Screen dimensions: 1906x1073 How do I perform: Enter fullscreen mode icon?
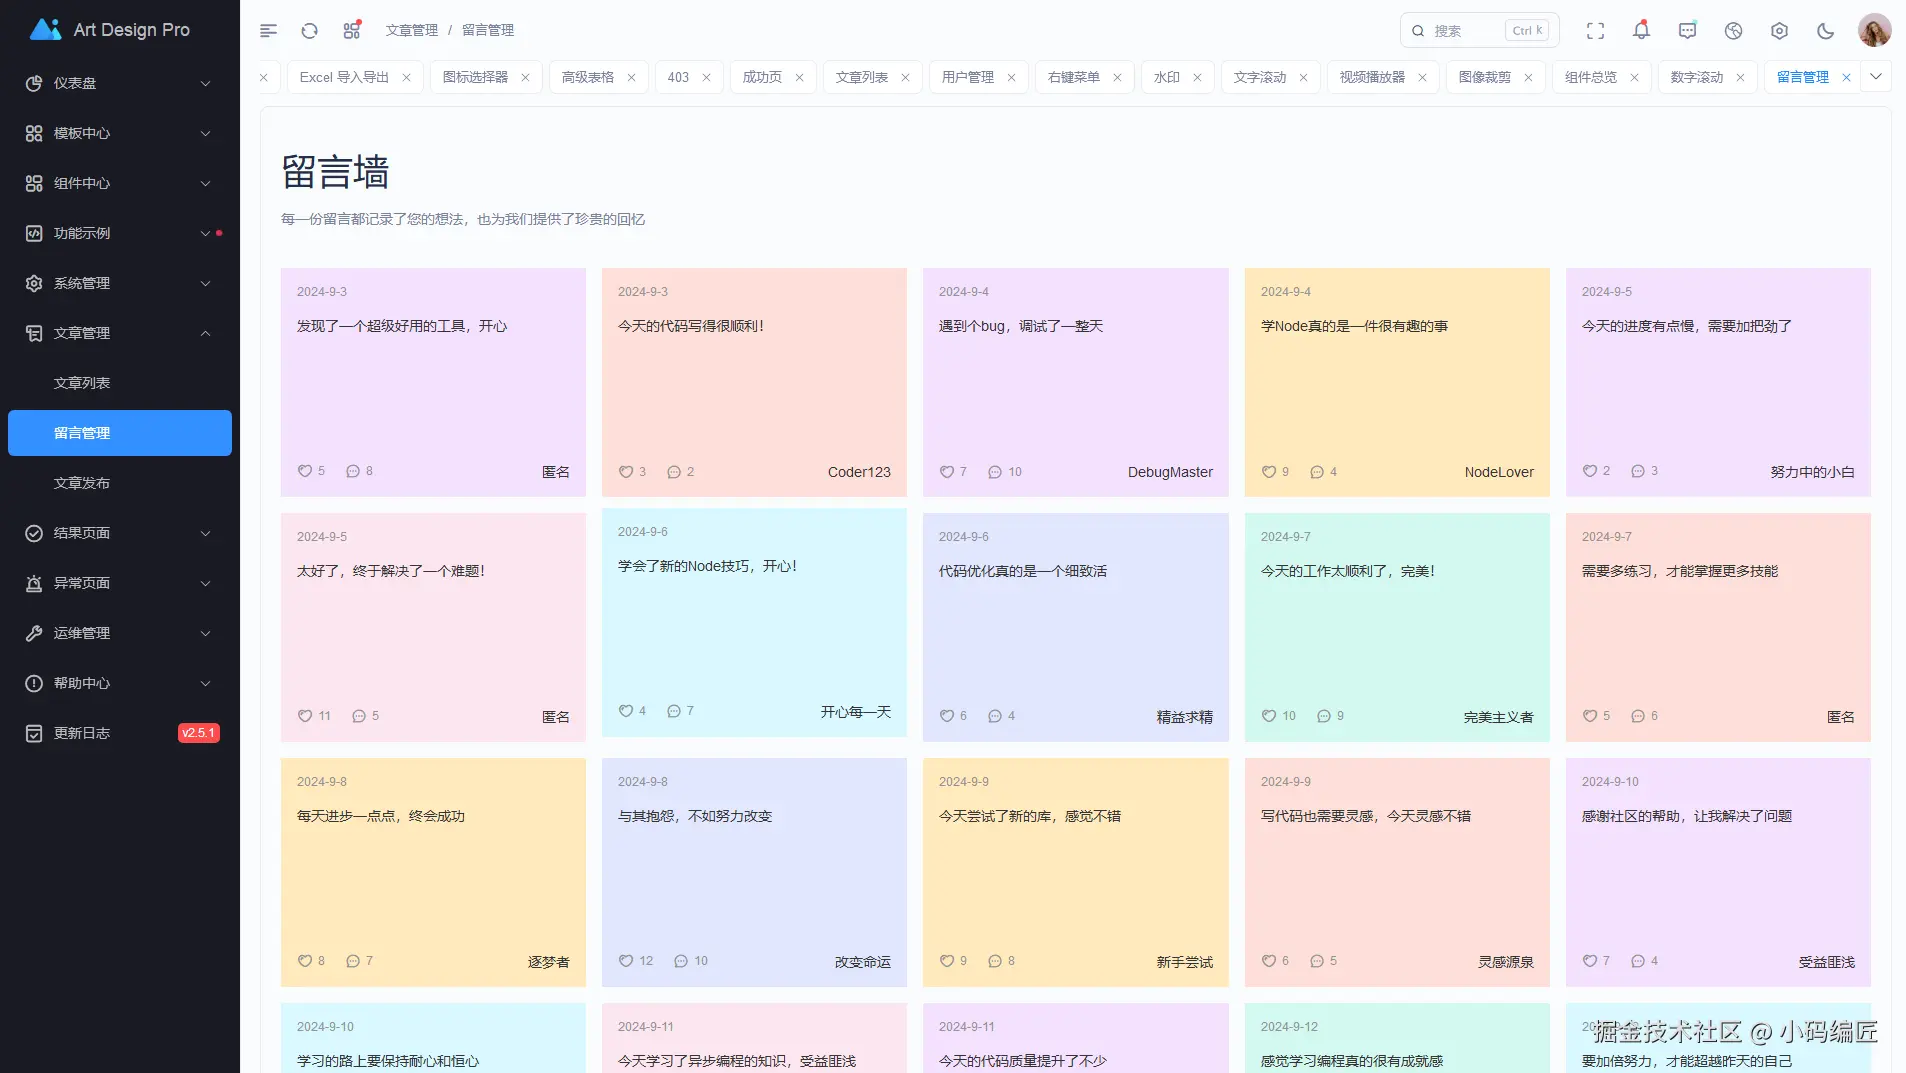[1595, 31]
